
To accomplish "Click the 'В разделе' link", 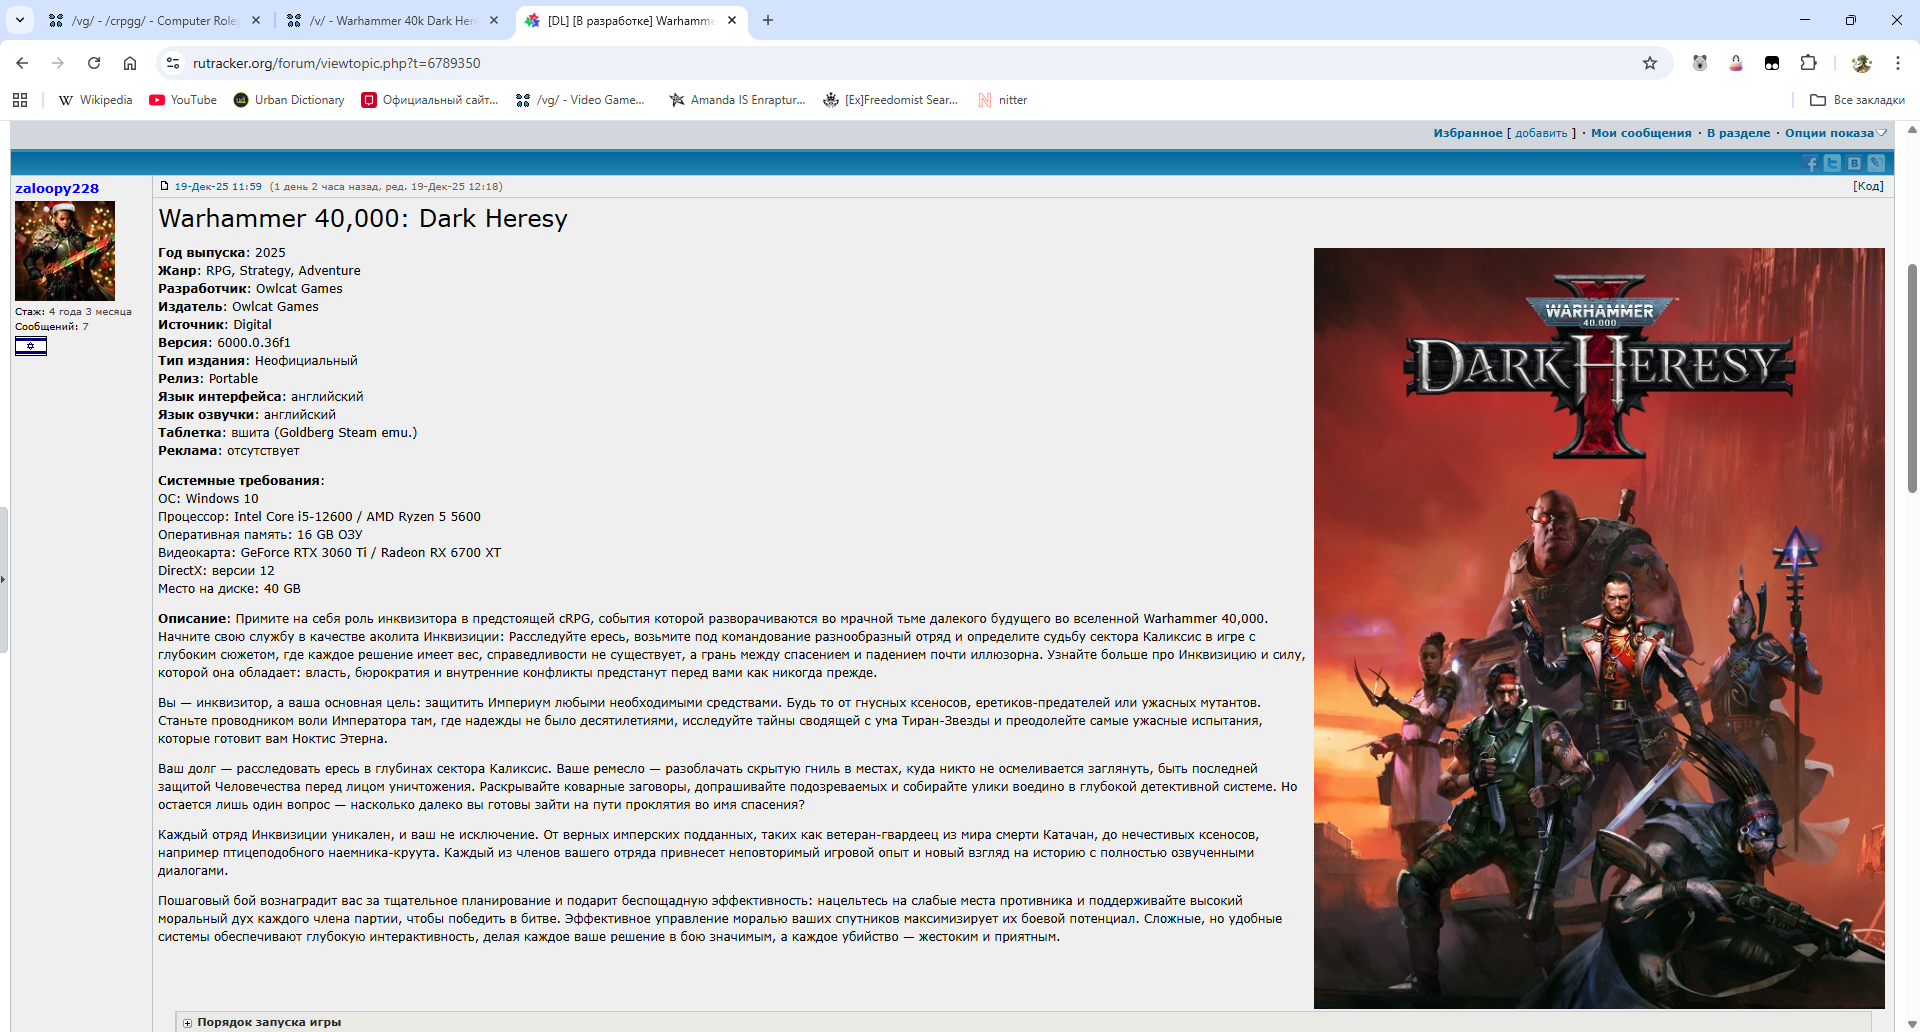I will (x=1738, y=133).
